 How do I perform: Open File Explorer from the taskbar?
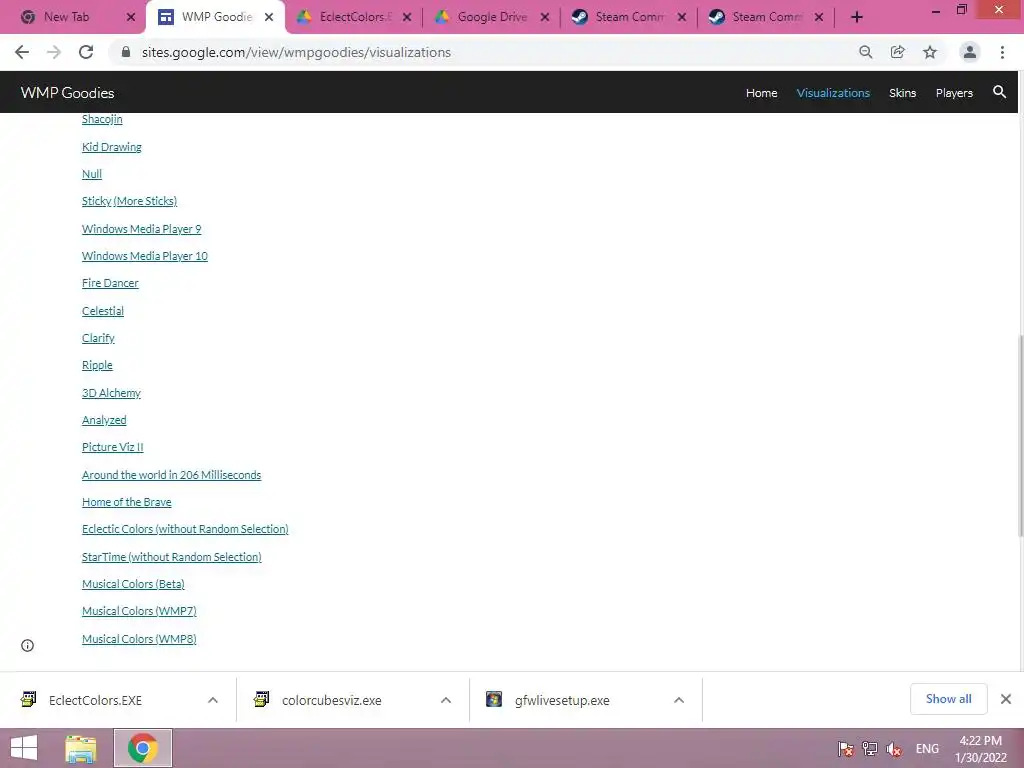coord(80,748)
